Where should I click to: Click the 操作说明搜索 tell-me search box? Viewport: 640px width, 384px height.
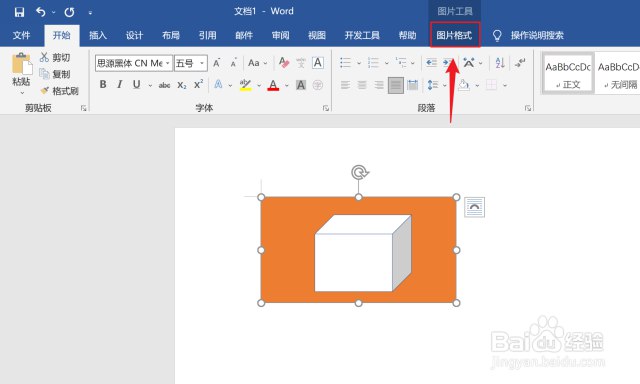pyautogui.click(x=537, y=36)
